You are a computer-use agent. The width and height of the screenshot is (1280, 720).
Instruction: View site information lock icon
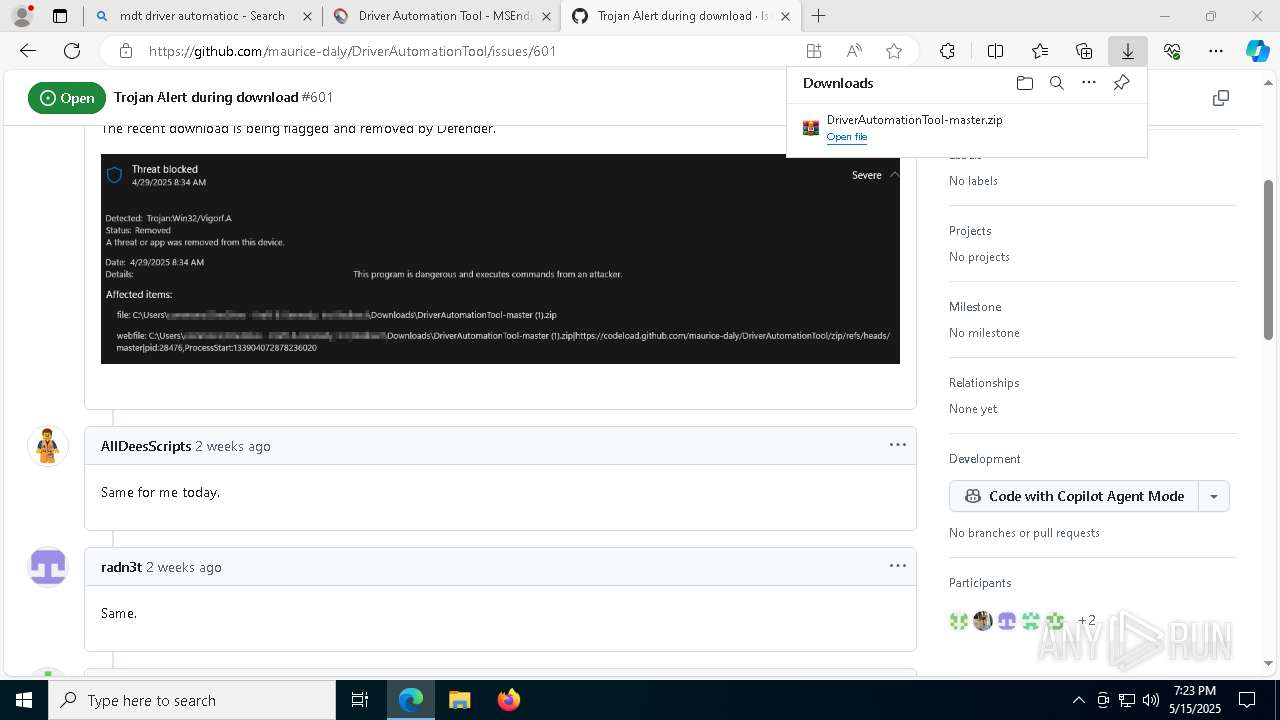click(126, 51)
